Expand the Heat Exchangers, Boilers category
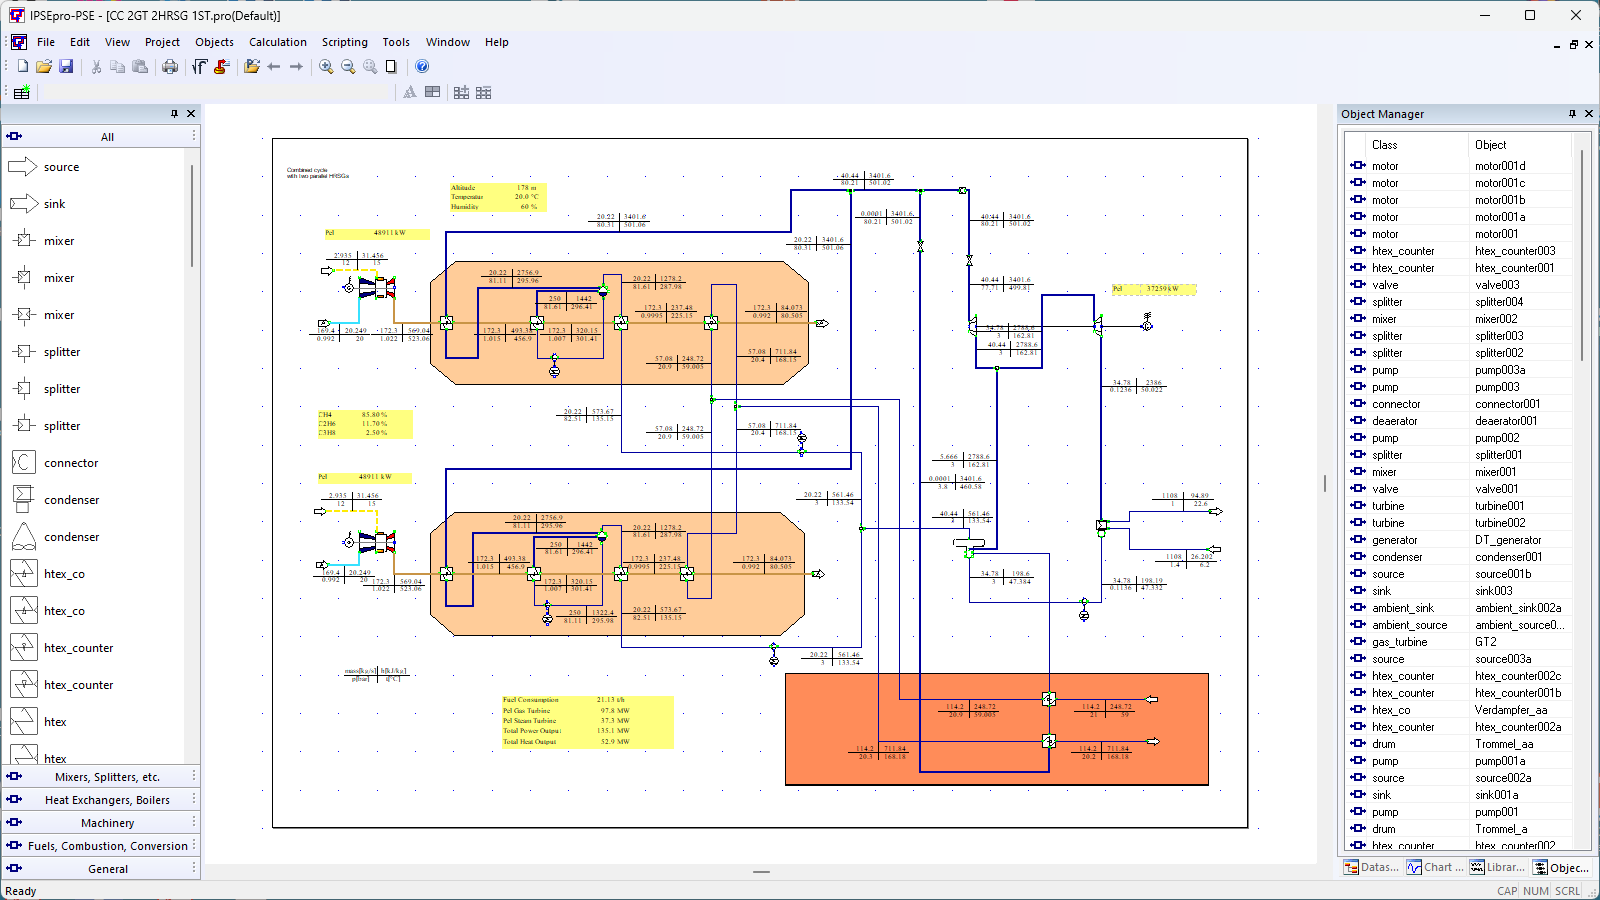 [x=107, y=800]
